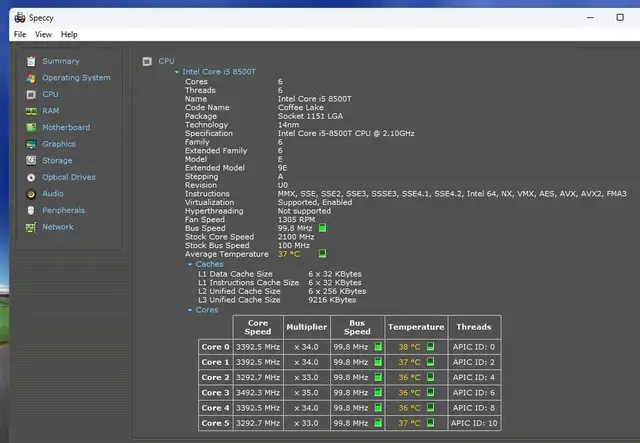Open the Network section
The image size is (640, 443).
pyautogui.click(x=58, y=227)
